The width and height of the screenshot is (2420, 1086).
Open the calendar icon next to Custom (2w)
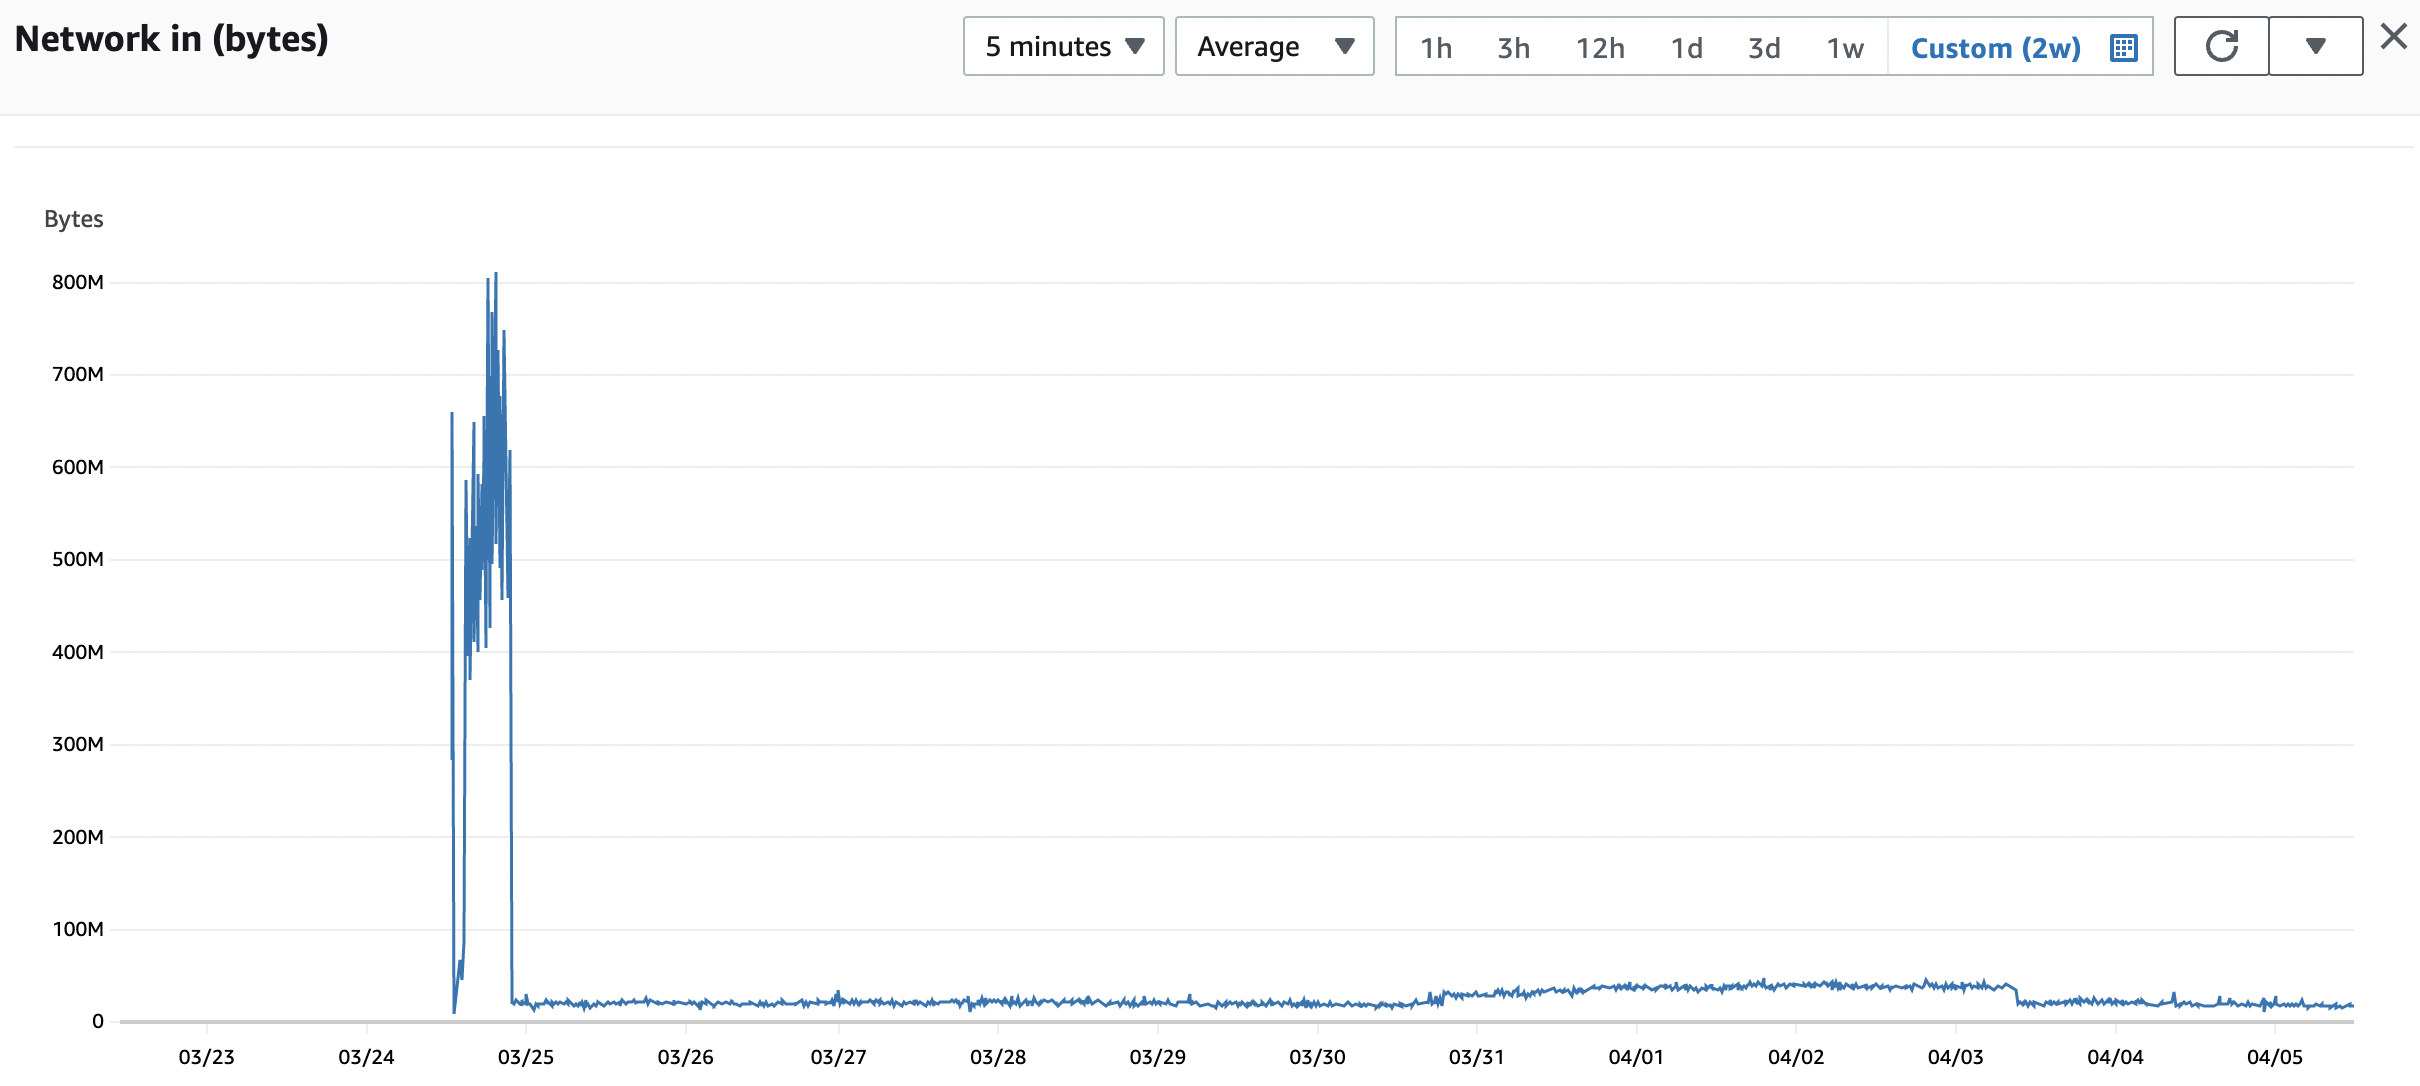click(x=2122, y=46)
